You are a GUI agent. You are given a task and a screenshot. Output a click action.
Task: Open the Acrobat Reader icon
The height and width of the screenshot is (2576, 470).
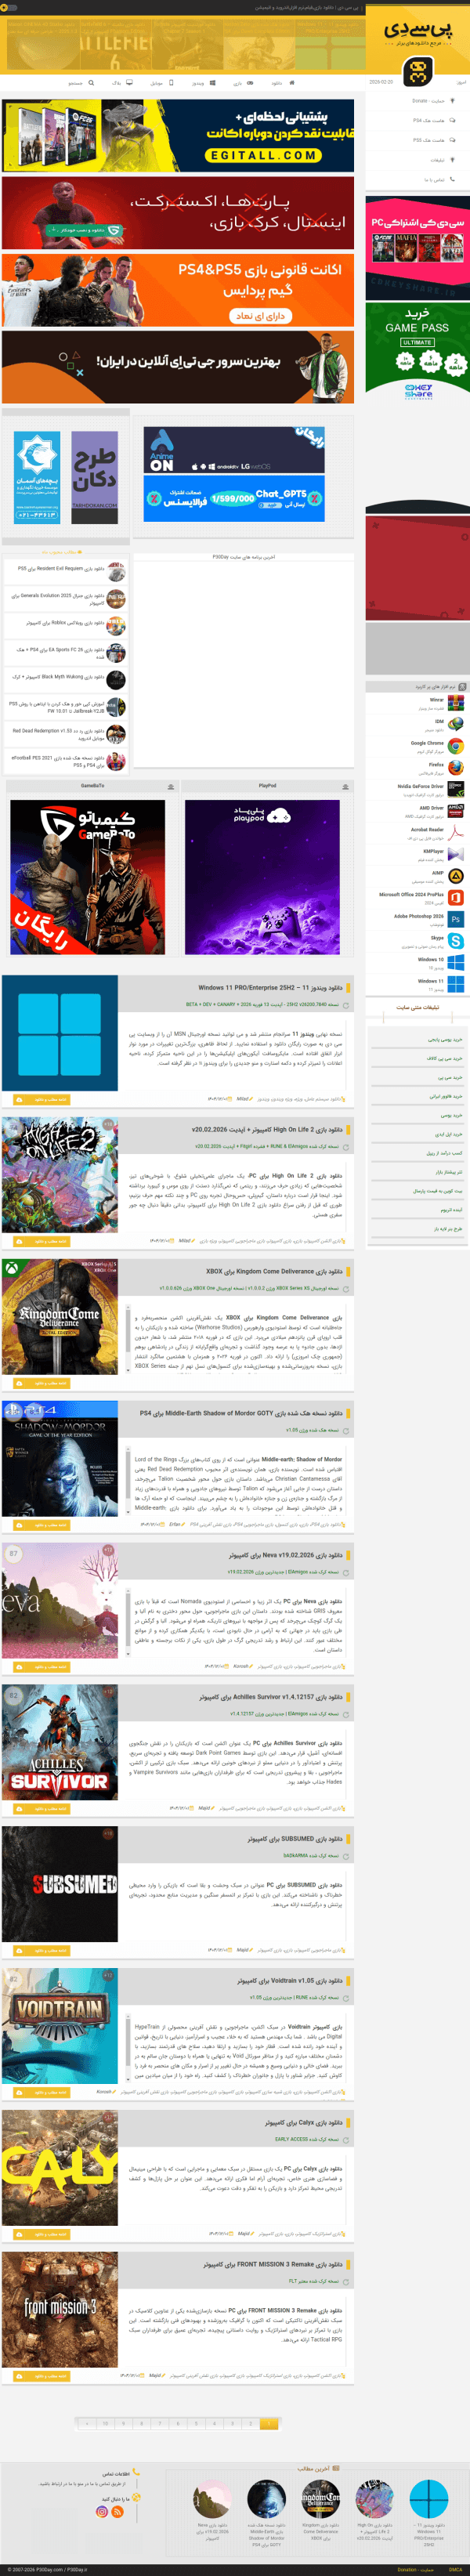click(x=455, y=832)
